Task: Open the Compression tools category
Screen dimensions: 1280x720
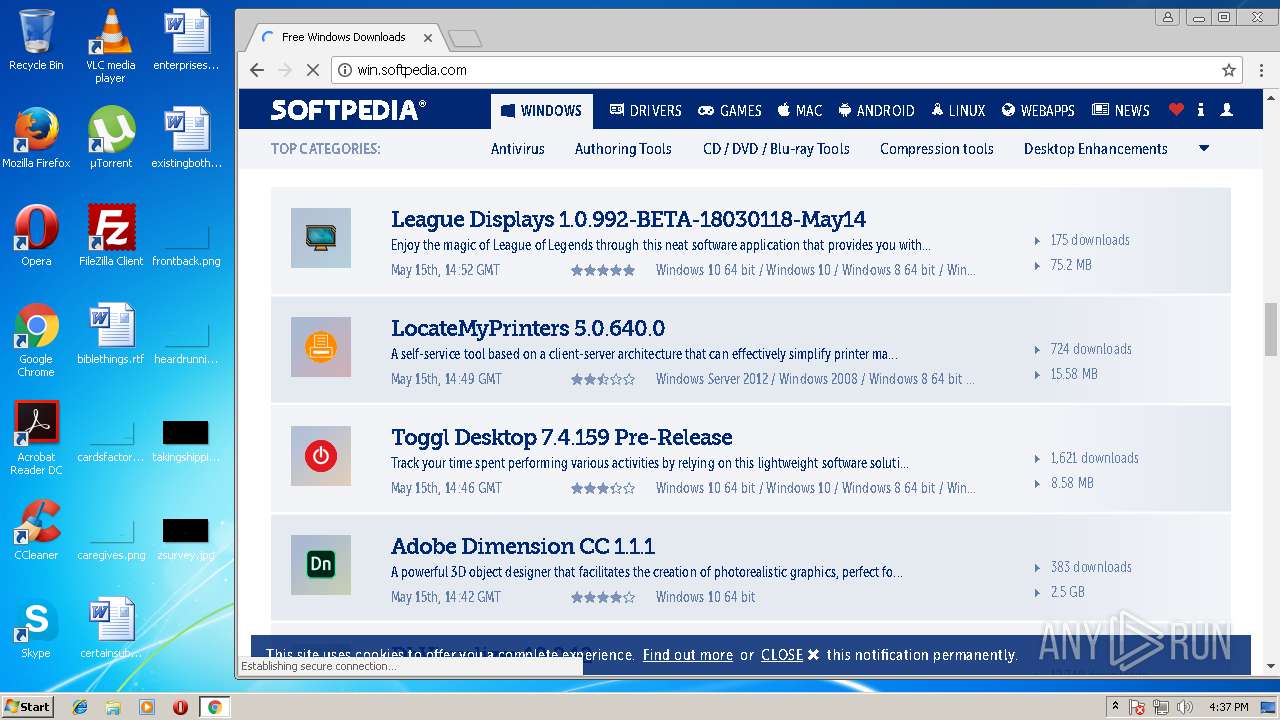Action: 937,149
